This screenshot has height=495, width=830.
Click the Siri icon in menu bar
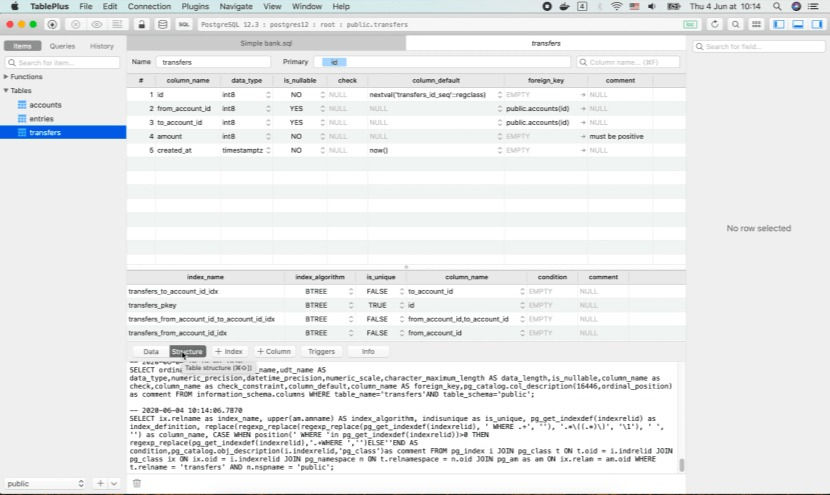796,6
